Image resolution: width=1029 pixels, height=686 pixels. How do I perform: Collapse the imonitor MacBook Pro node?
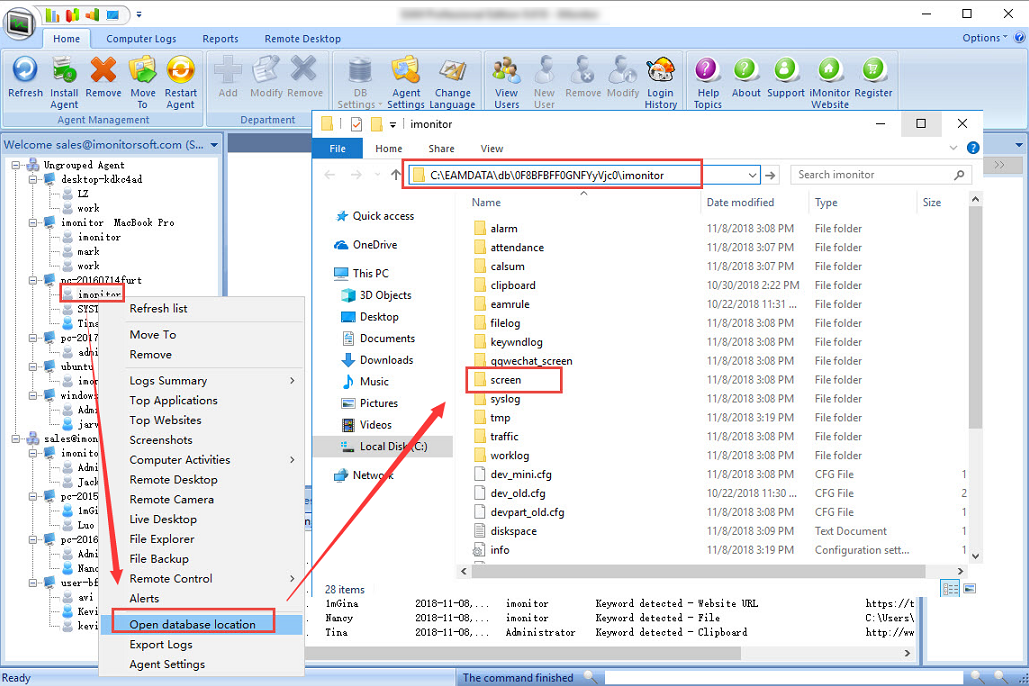(x=32, y=223)
